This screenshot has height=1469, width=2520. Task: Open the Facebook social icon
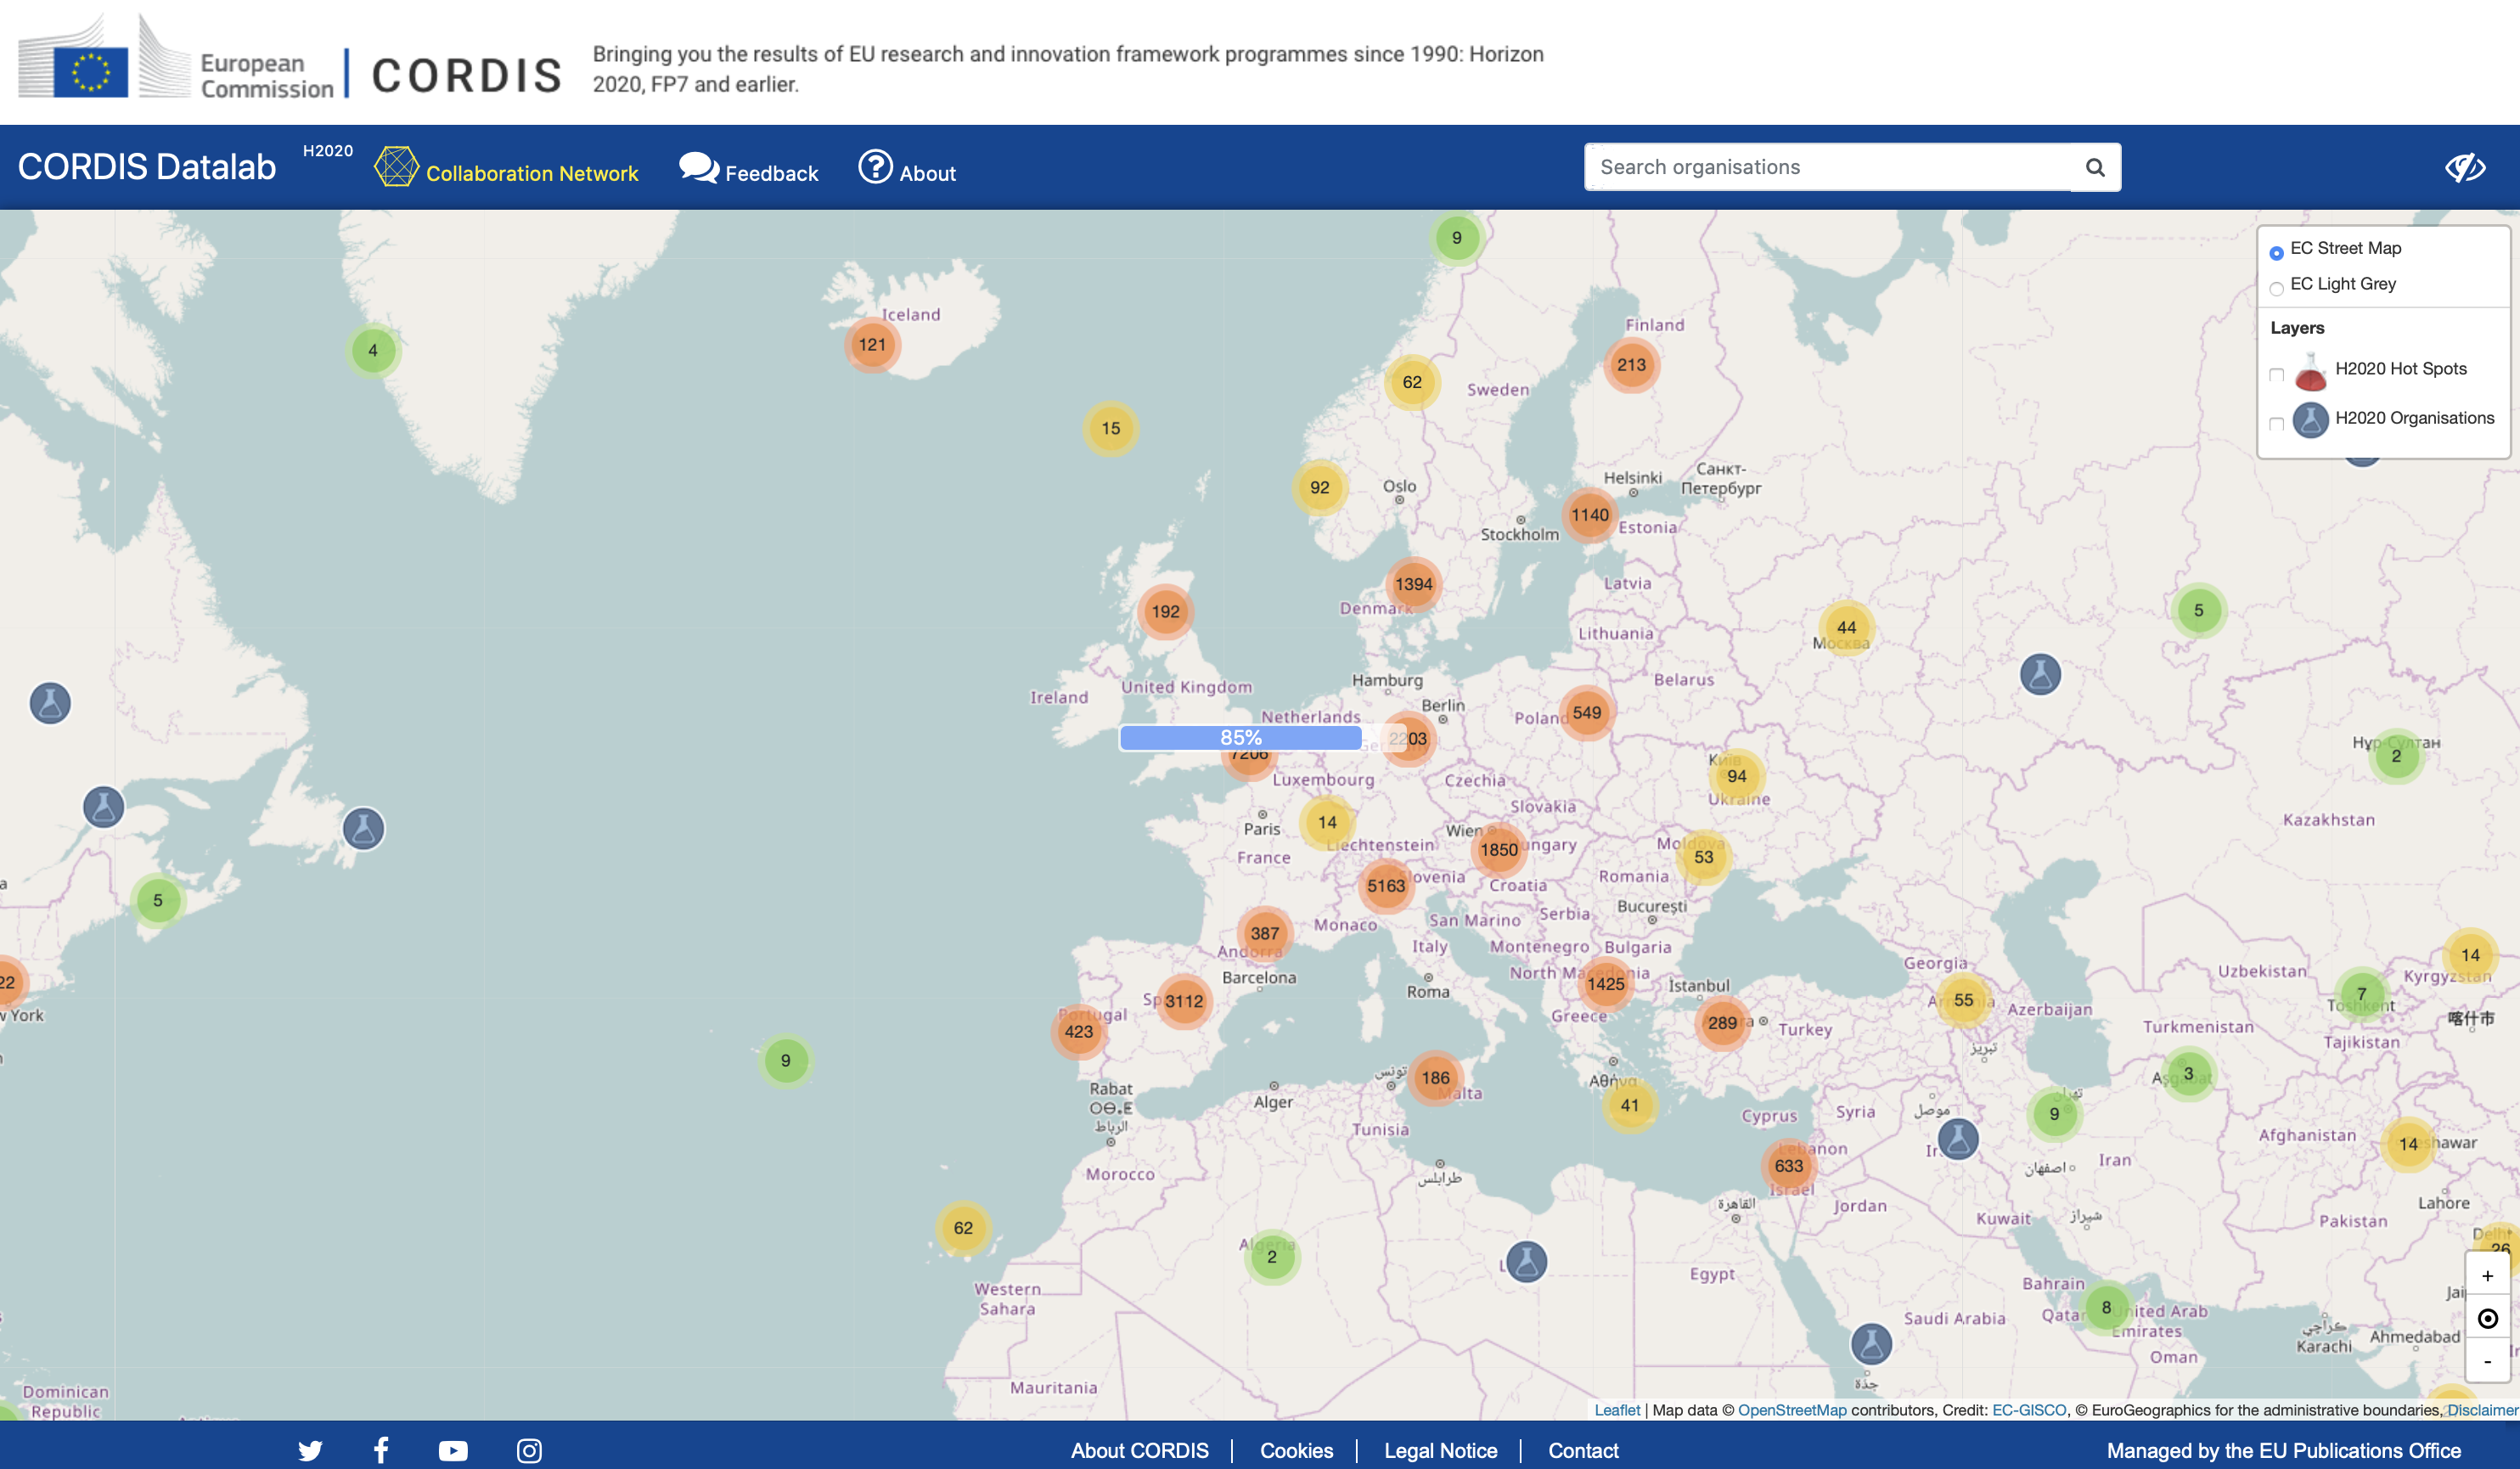(x=381, y=1450)
